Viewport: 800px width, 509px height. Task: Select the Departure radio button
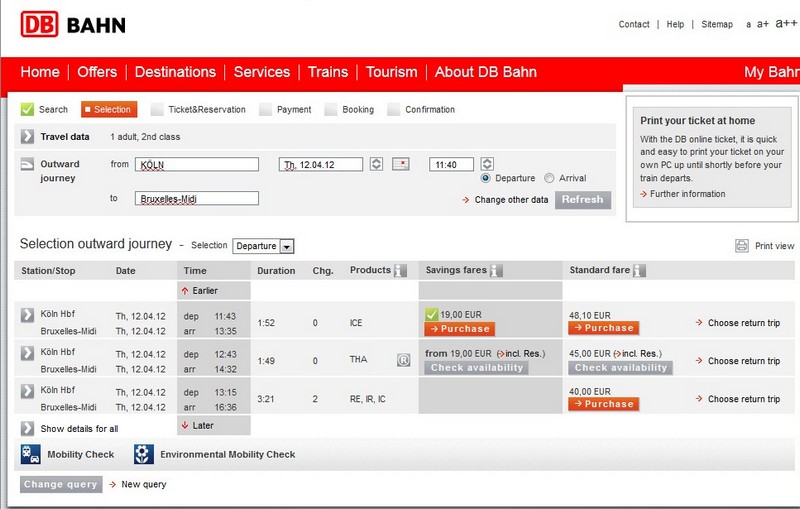[485, 178]
